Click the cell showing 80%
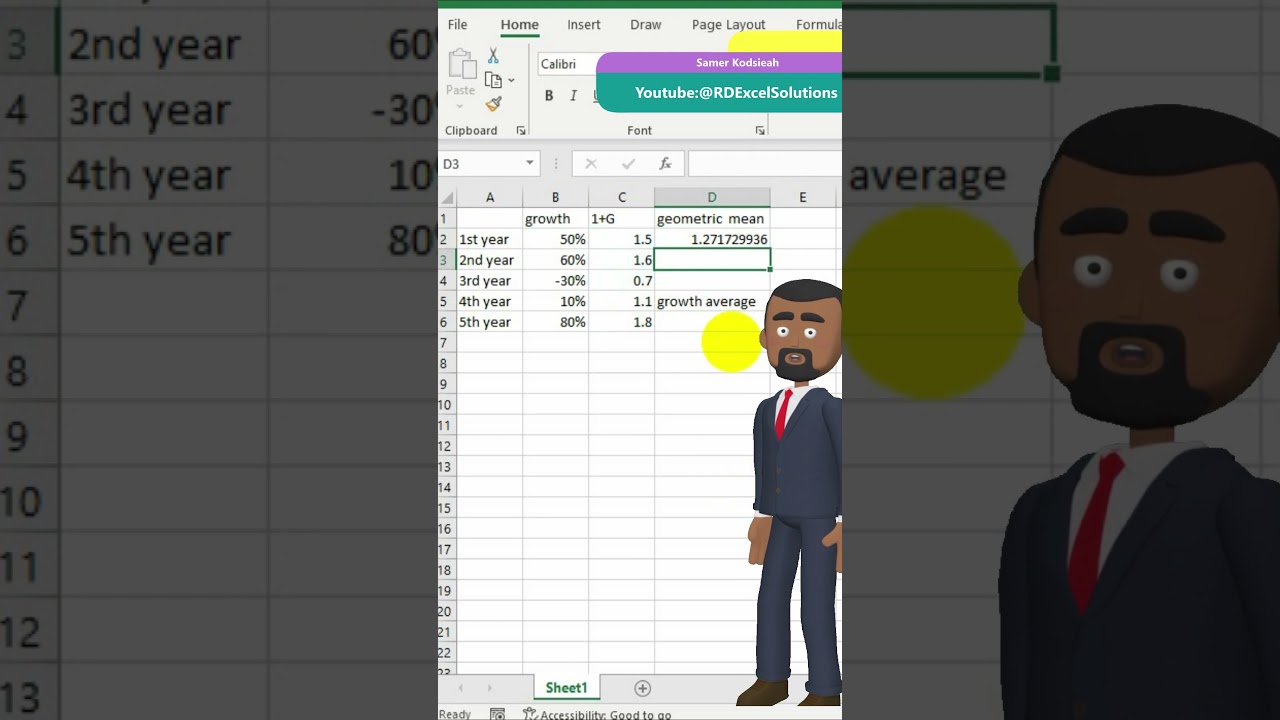 (x=555, y=322)
